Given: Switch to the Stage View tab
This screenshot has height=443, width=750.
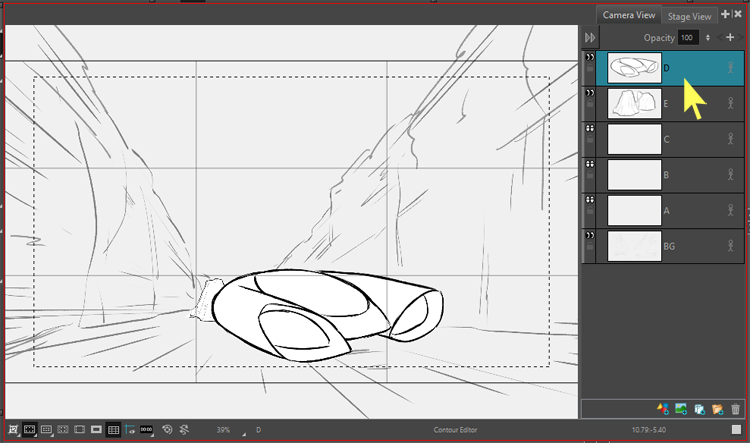Looking at the screenshot, I should (690, 16).
